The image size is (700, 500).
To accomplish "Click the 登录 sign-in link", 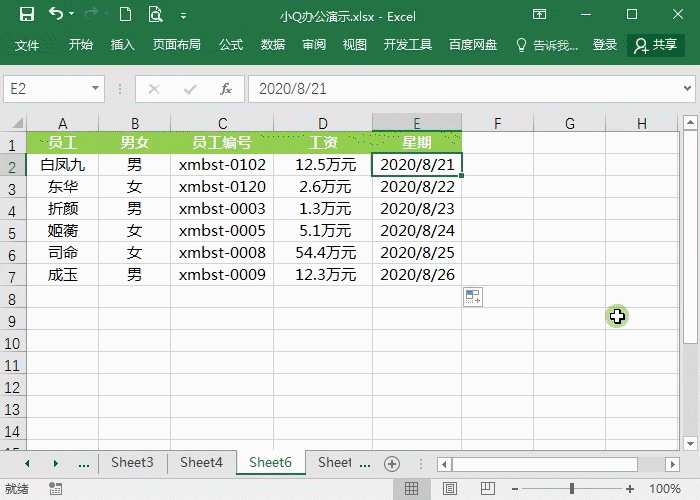I will [605, 45].
